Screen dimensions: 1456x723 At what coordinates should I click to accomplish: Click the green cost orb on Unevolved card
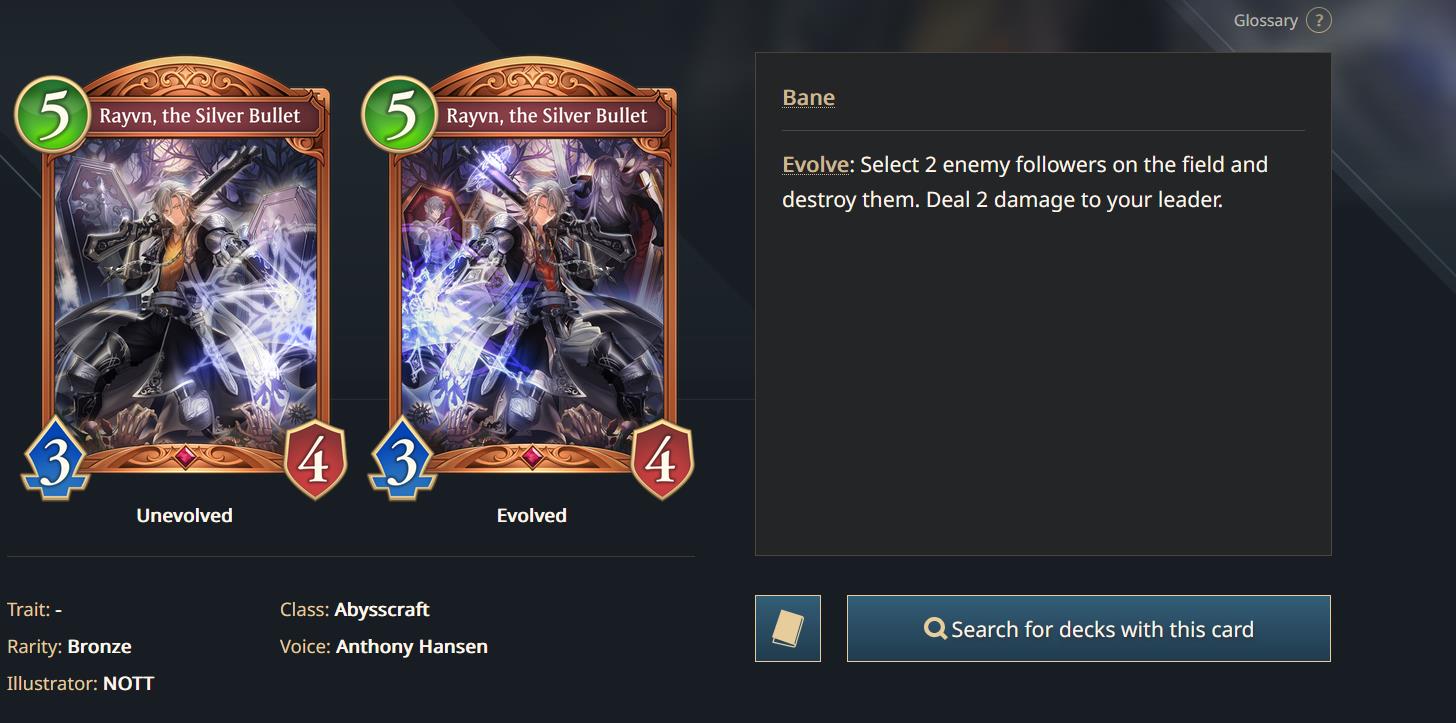pos(52,115)
